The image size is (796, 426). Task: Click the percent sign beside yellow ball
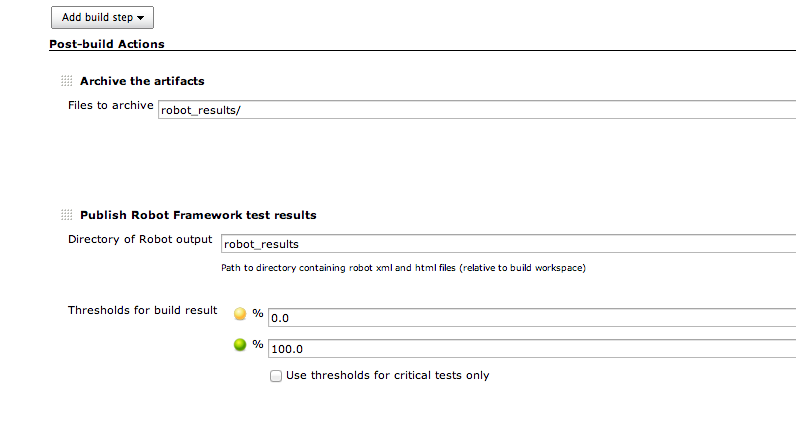coord(258,314)
